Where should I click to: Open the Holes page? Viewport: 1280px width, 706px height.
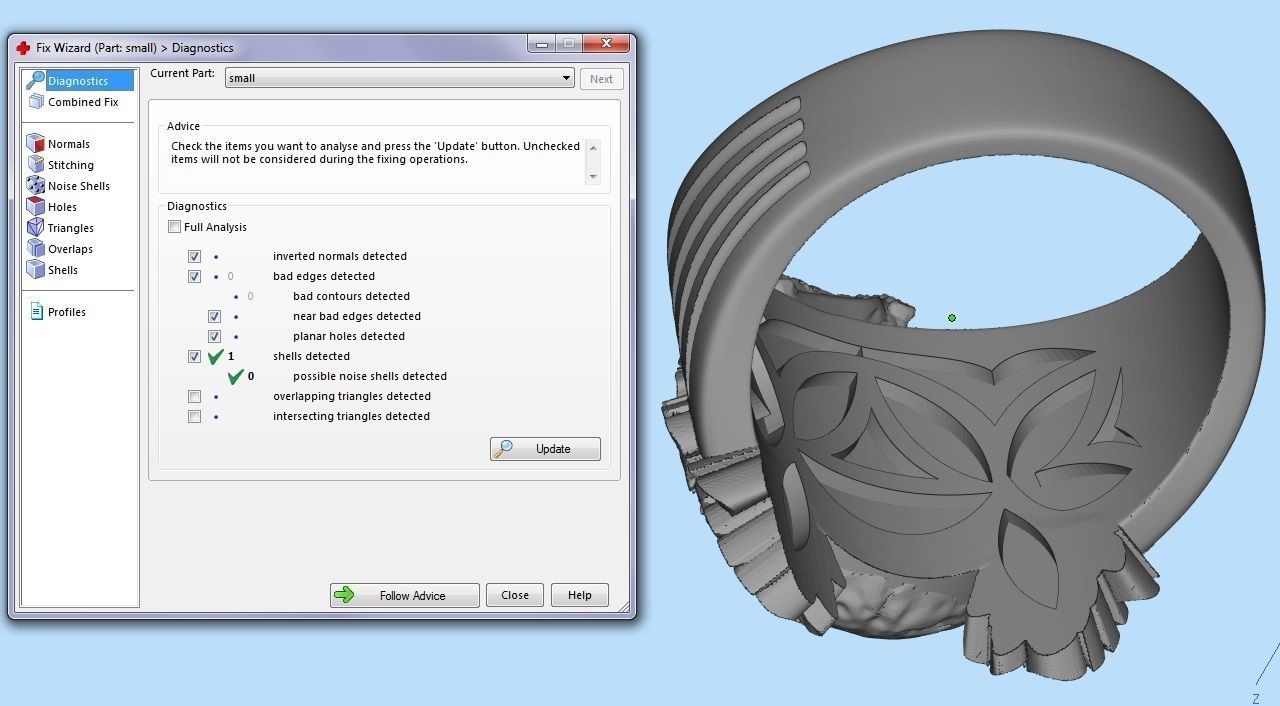coord(62,207)
